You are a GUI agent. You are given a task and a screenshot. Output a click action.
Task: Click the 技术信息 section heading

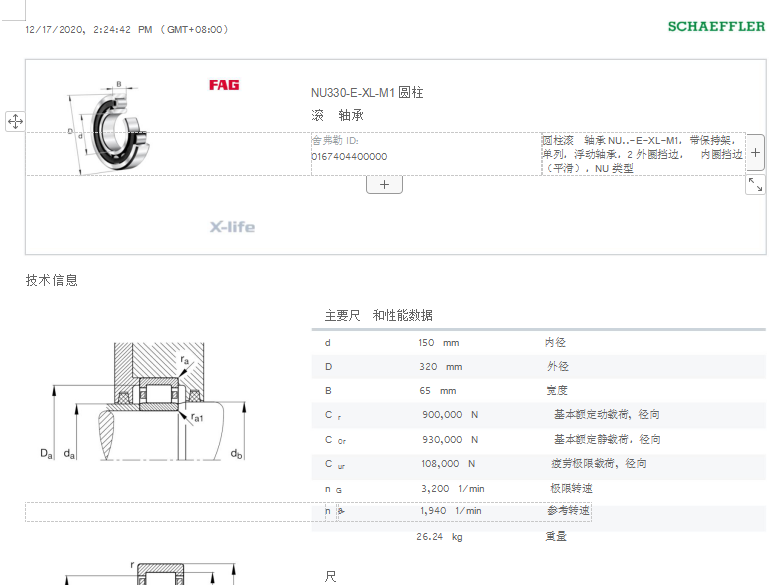tap(51, 280)
